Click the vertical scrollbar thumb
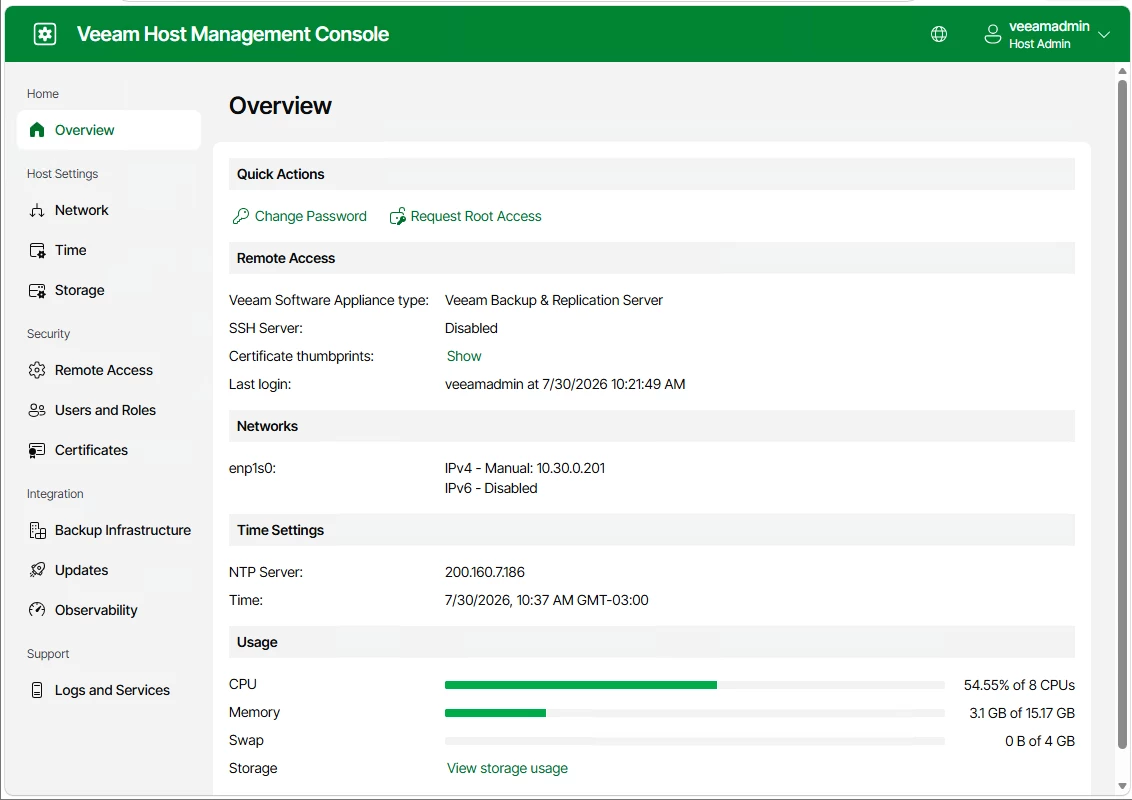Image resolution: width=1132 pixels, height=800 pixels. (x=1122, y=414)
